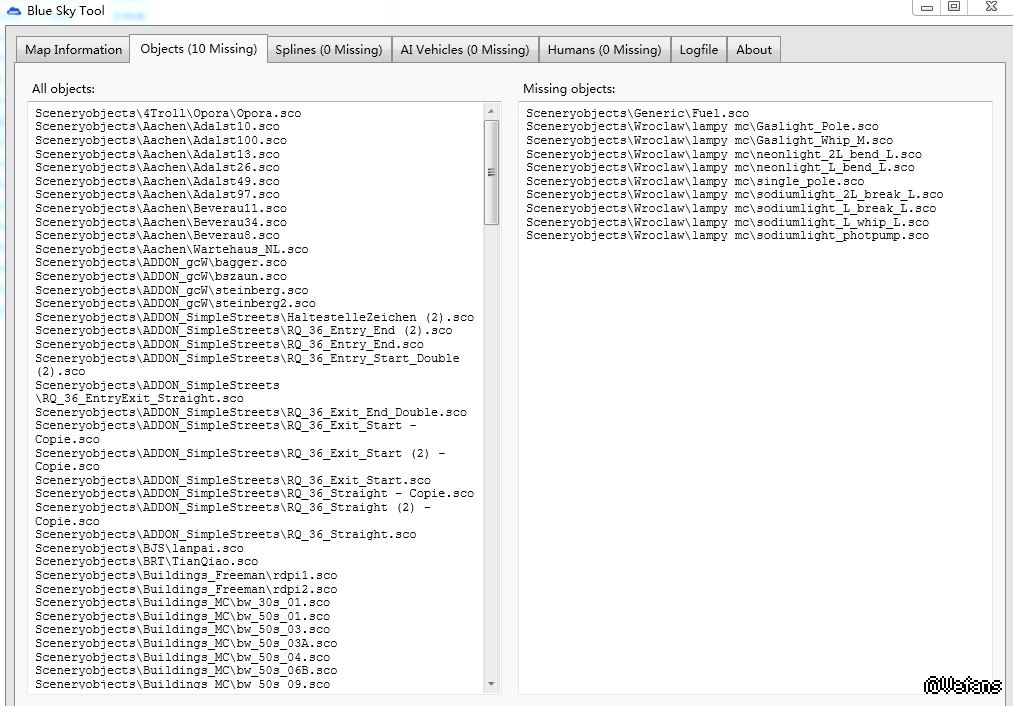The width and height of the screenshot is (1013, 706).
Task: Select missing sodiumlight_photpump.sco entry
Action: [727, 236]
